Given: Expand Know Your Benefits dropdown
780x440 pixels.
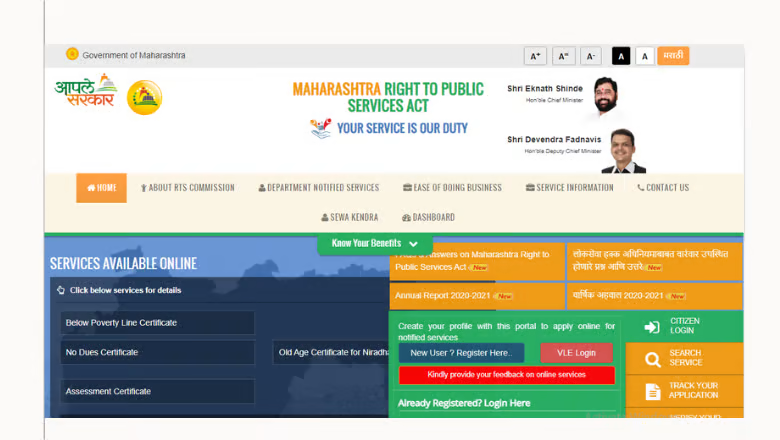Looking at the screenshot, I should coord(375,244).
